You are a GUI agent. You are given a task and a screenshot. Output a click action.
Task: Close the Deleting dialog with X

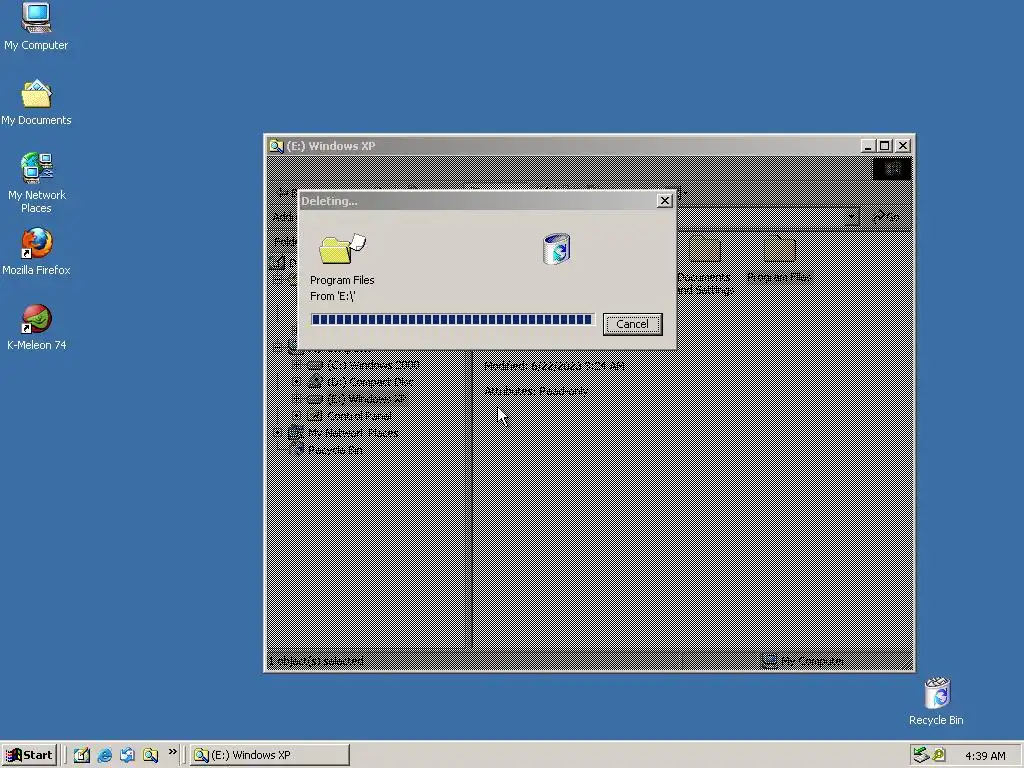664,200
